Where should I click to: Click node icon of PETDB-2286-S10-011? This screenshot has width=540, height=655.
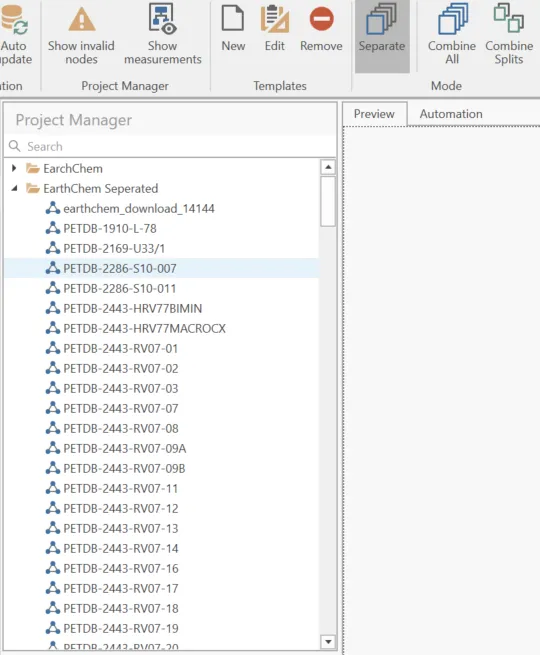pos(53,288)
